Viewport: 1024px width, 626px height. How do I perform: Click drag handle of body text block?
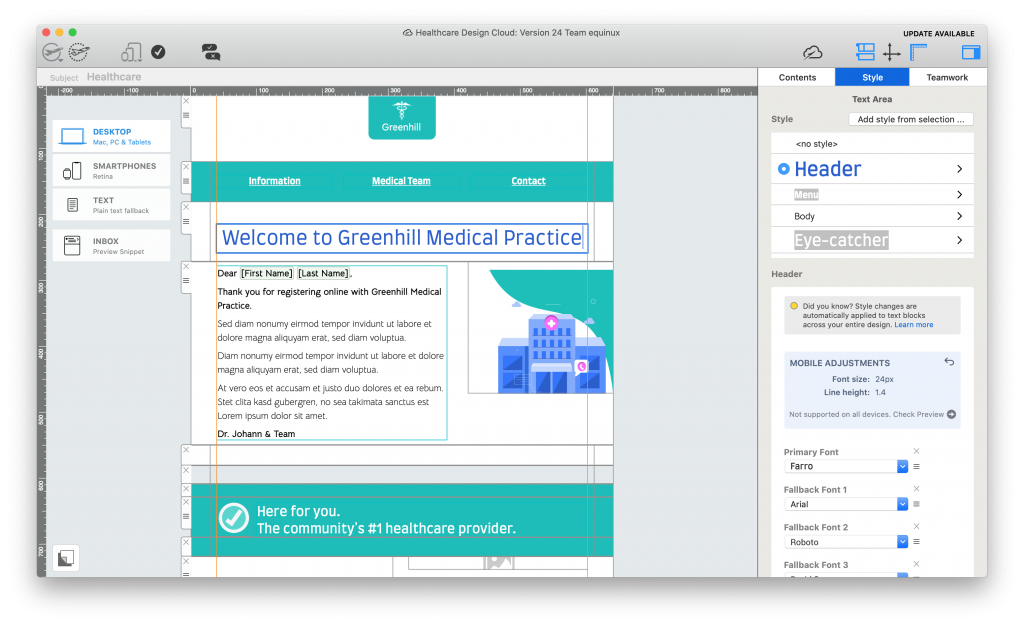(186, 281)
